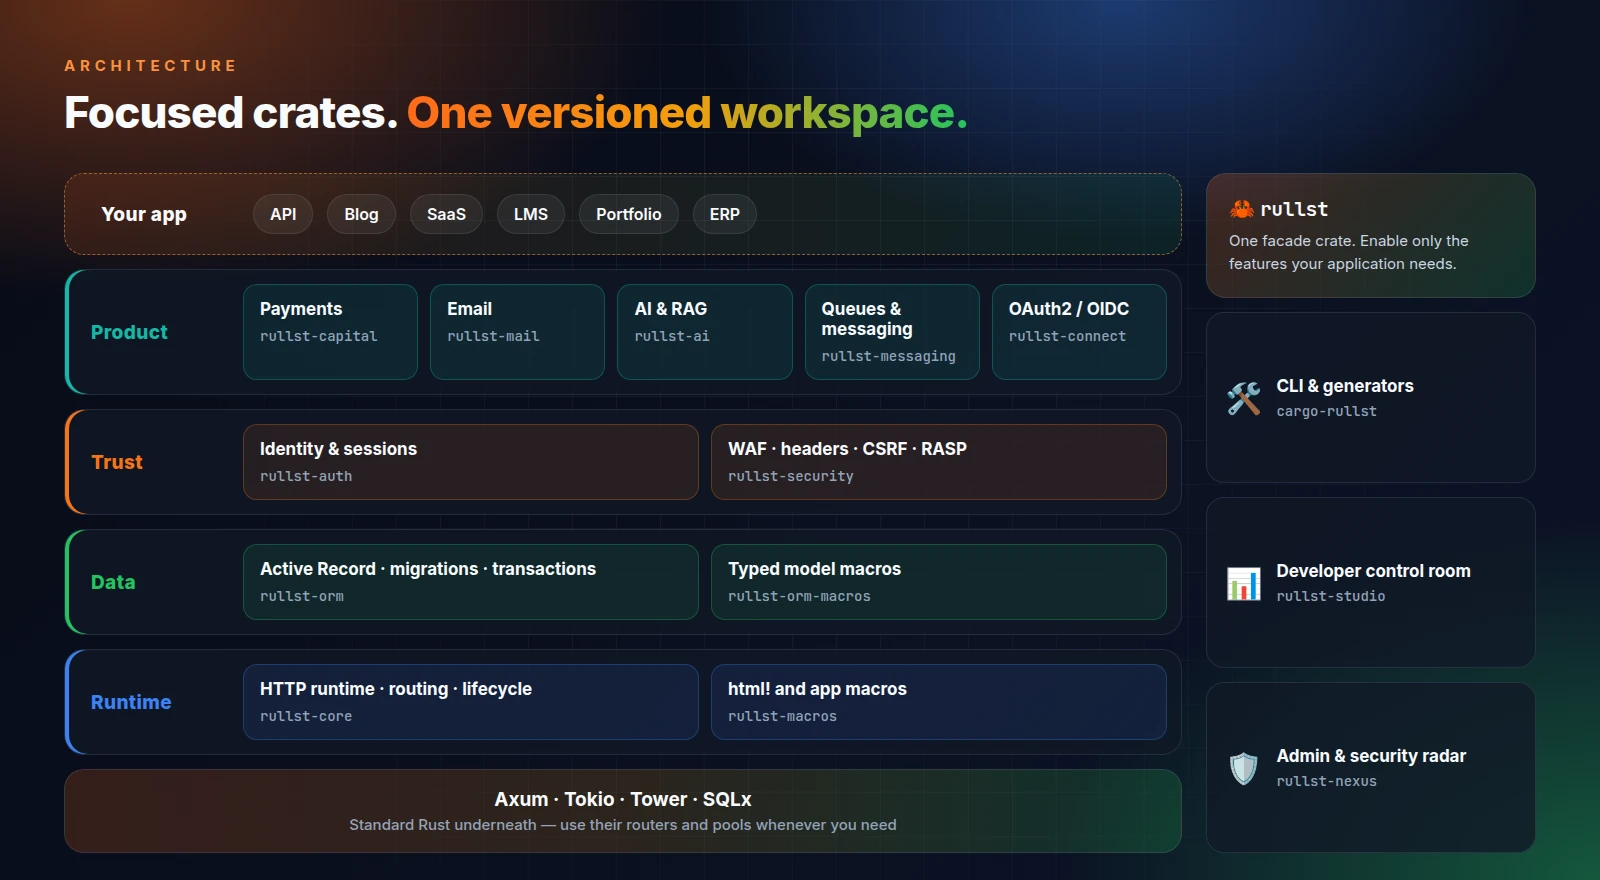
Task: Select the API pill
Action: tap(283, 214)
